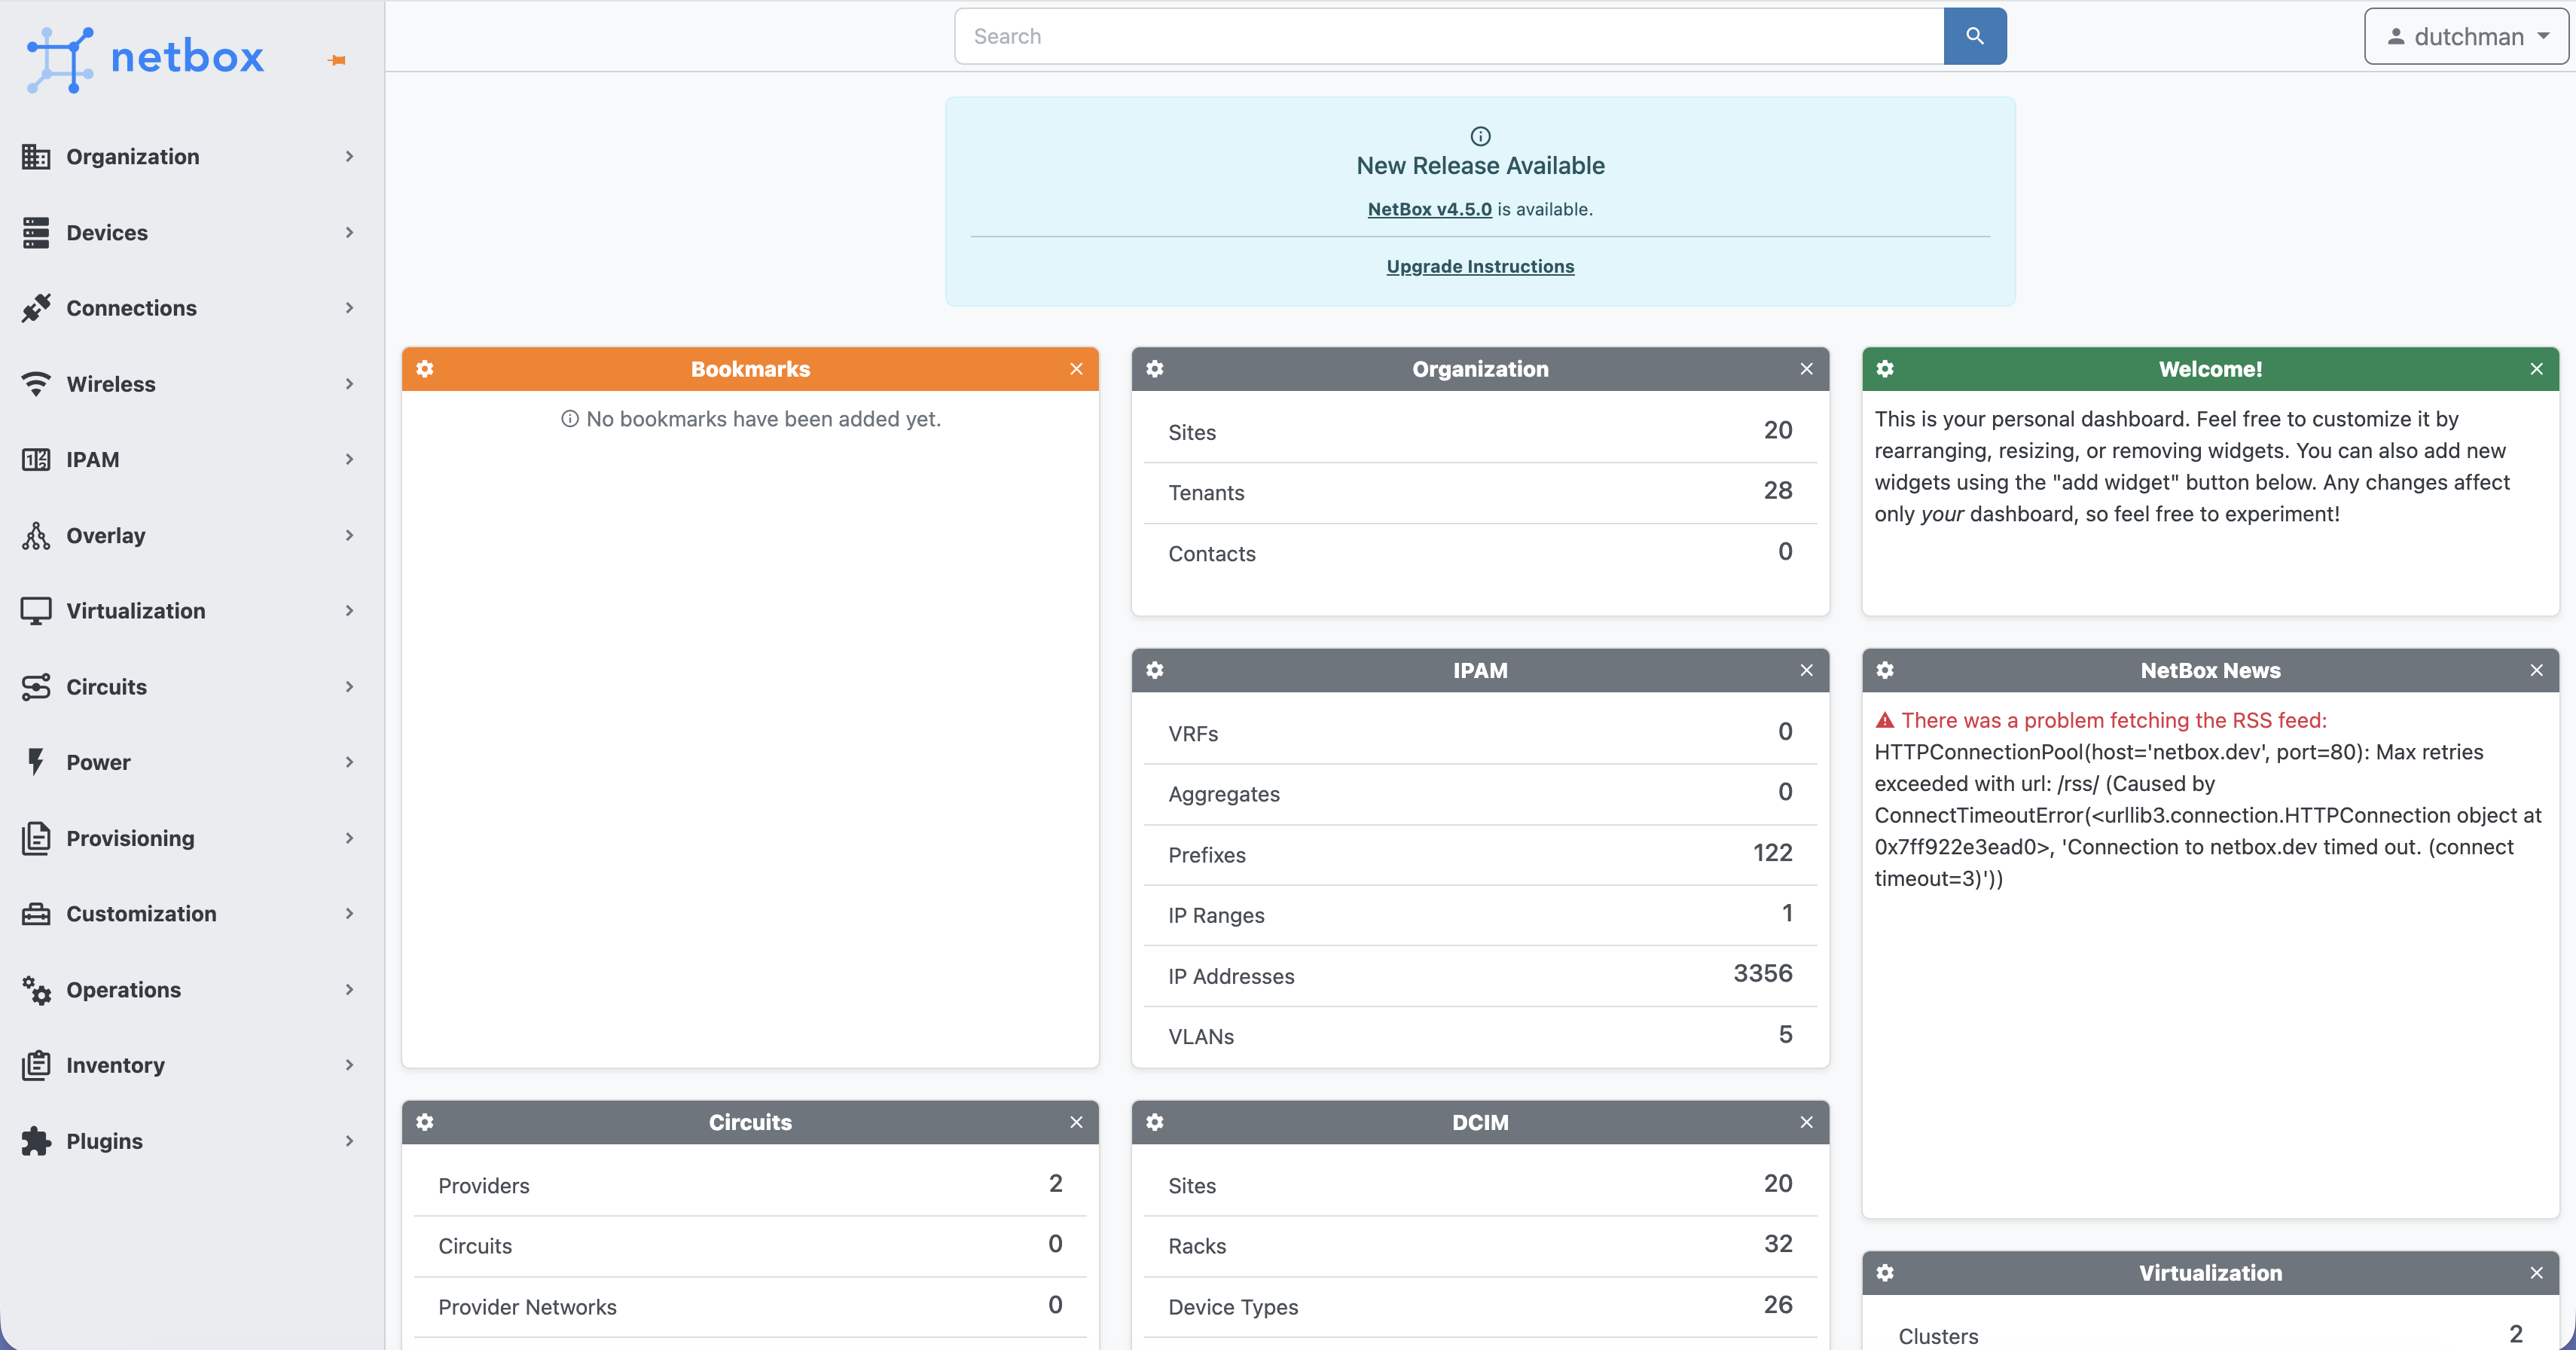Open the dutchman user dropdown

point(2466,36)
